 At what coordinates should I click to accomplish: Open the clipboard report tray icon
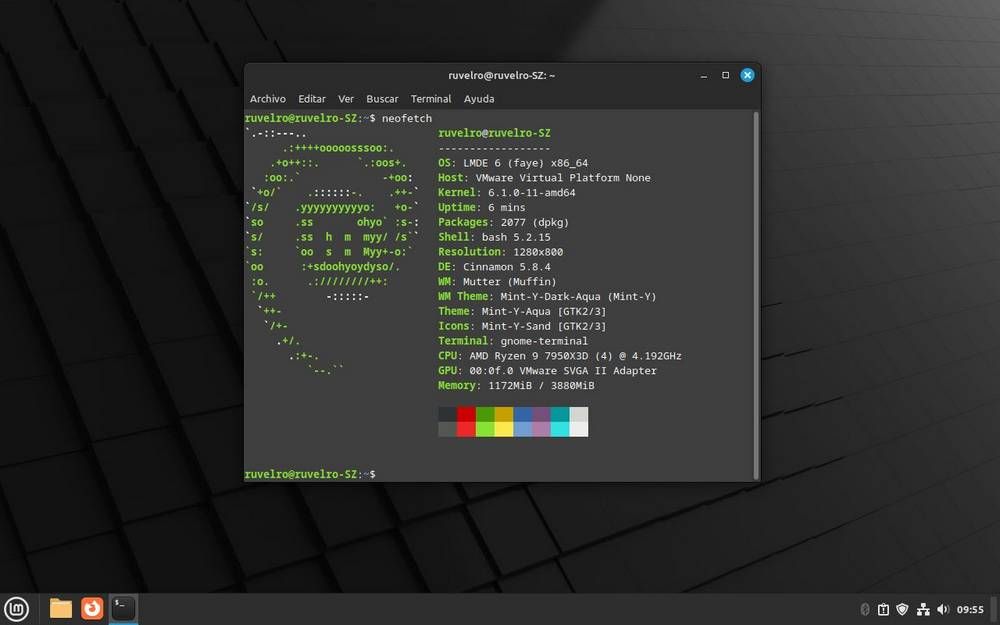click(x=884, y=609)
